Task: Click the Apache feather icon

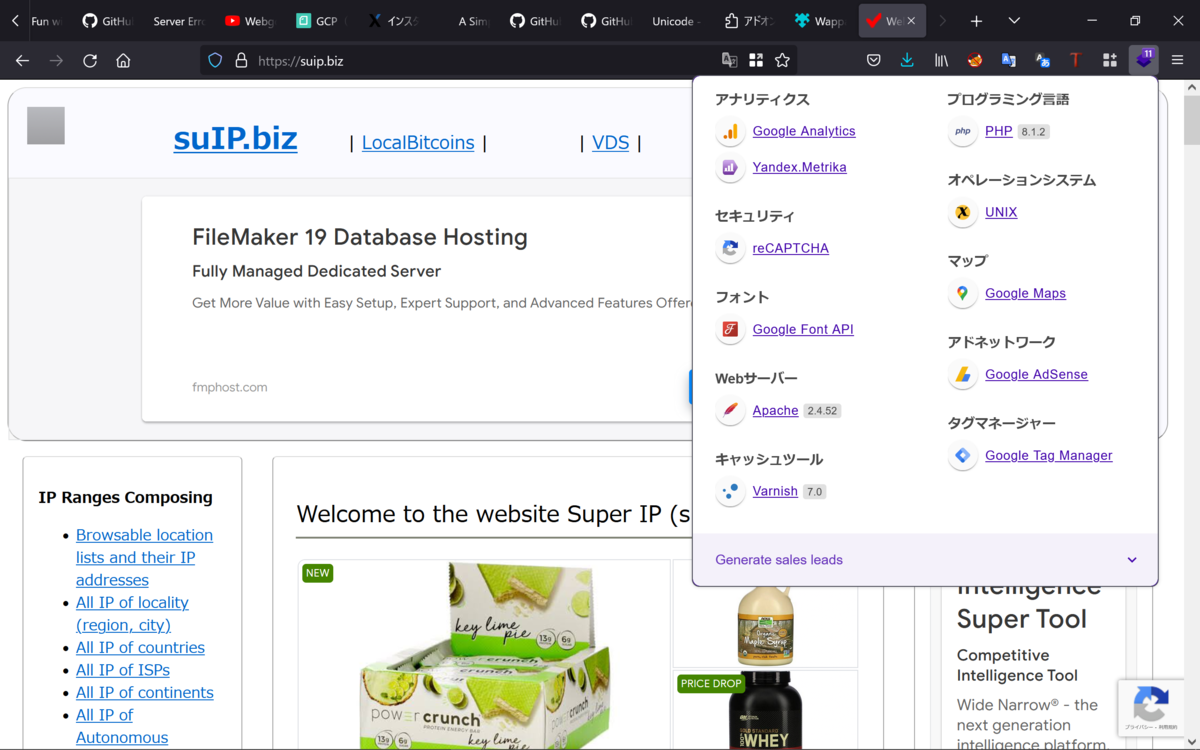Action: pos(730,410)
